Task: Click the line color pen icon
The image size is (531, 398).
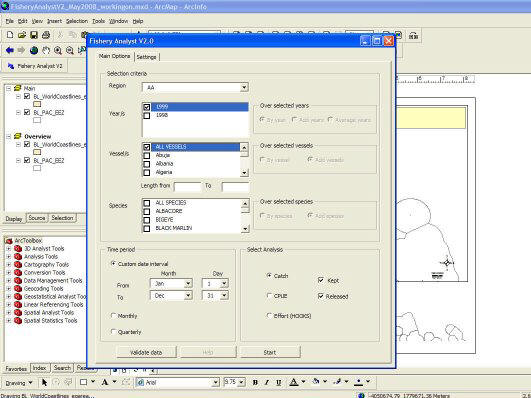Action: click(337, 382)
